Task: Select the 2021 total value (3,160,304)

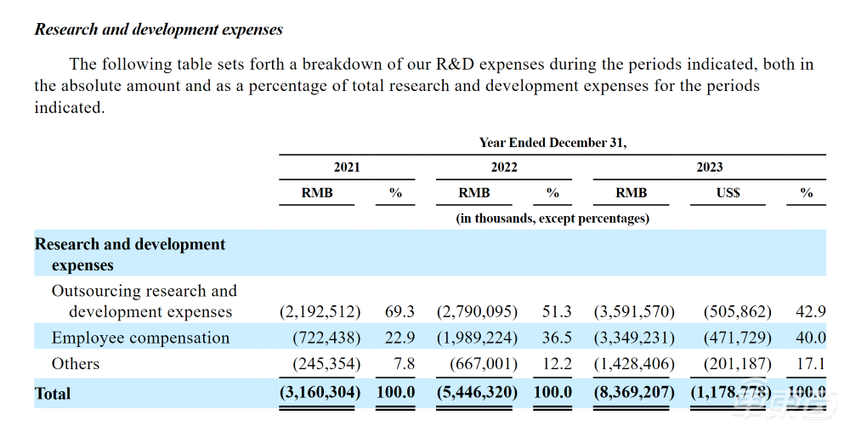Action: click(320, 393)
